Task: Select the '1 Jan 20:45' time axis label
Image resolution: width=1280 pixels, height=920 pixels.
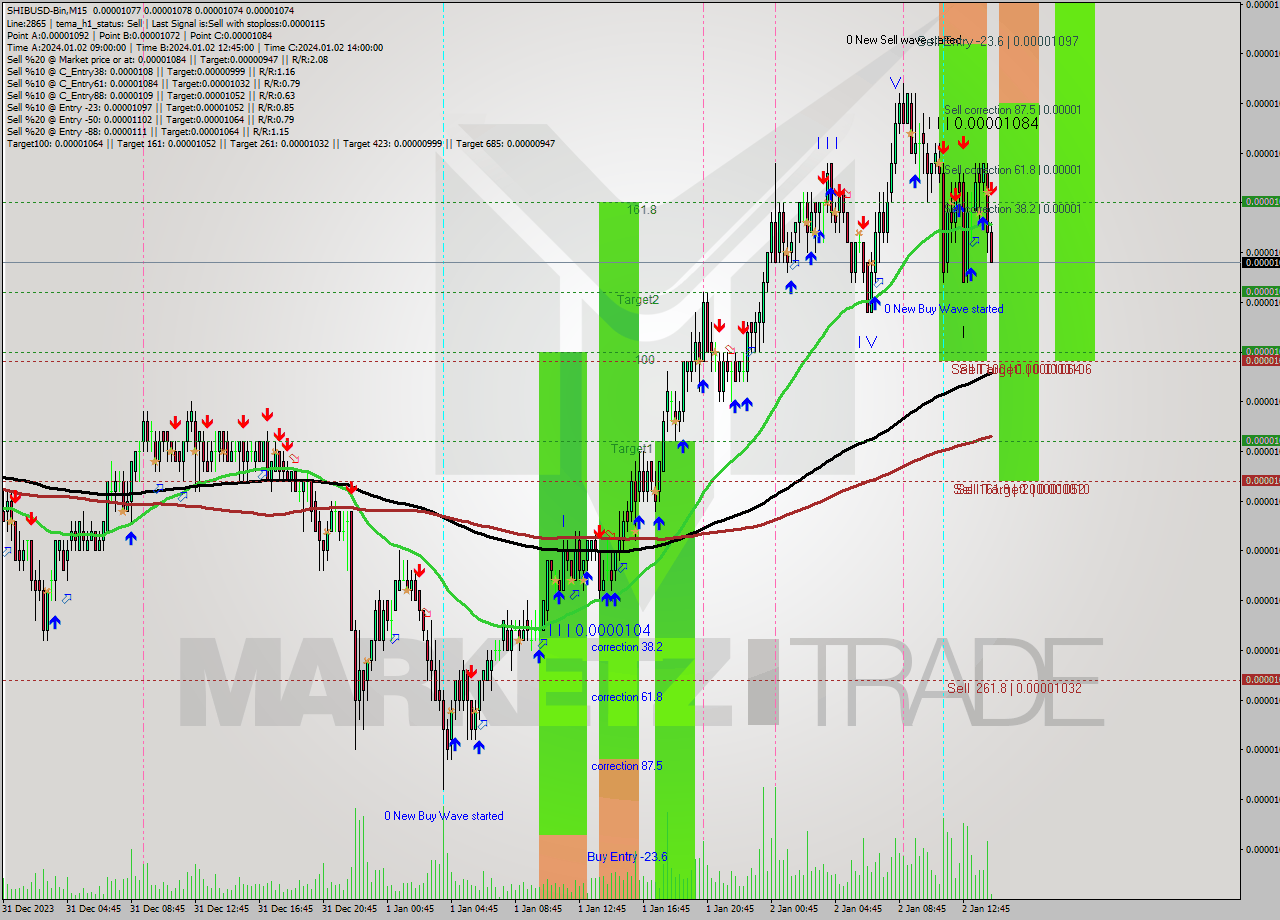Action: coord(730,909)
